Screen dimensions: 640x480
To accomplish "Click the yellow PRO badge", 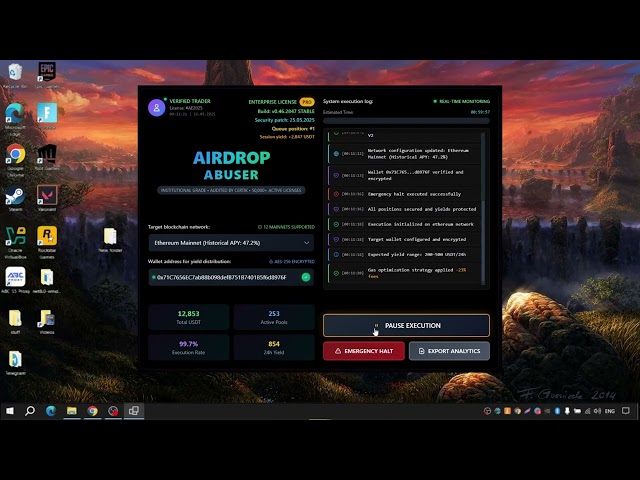I will coord(307,102).
